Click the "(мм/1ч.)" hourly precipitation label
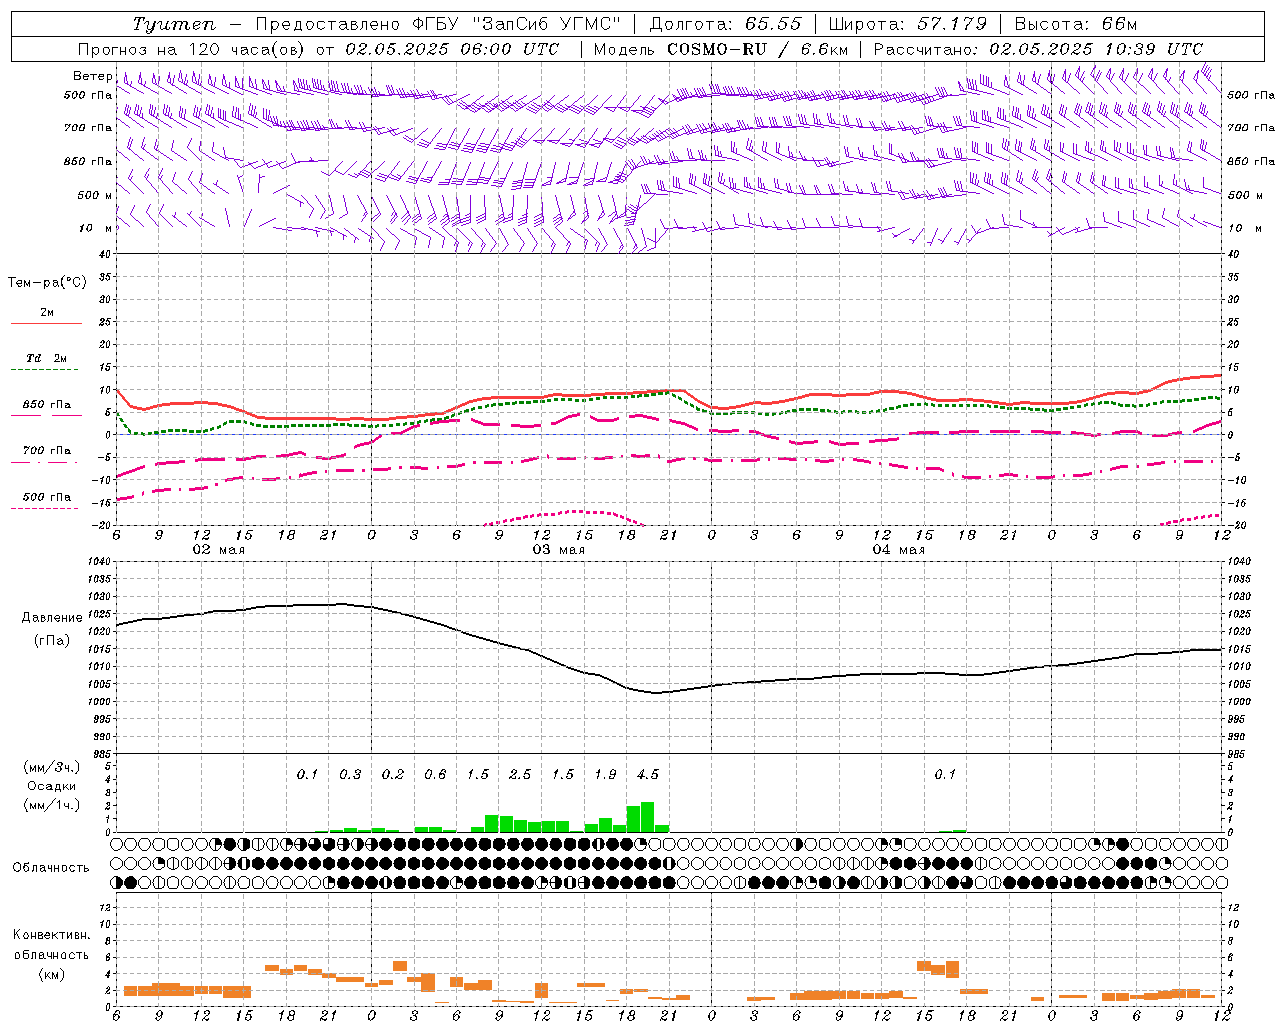The height and width of the screenshot is (1024, 1280). pyautogui.click(x=51, y=805)
